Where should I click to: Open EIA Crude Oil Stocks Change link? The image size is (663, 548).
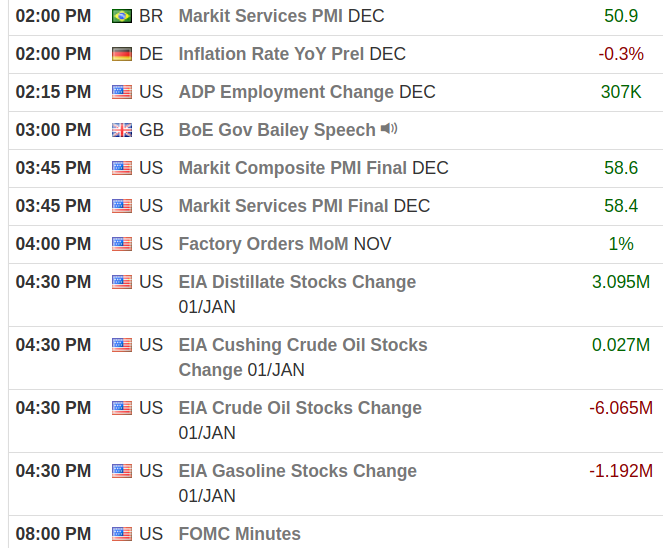(x=300, y=408)
